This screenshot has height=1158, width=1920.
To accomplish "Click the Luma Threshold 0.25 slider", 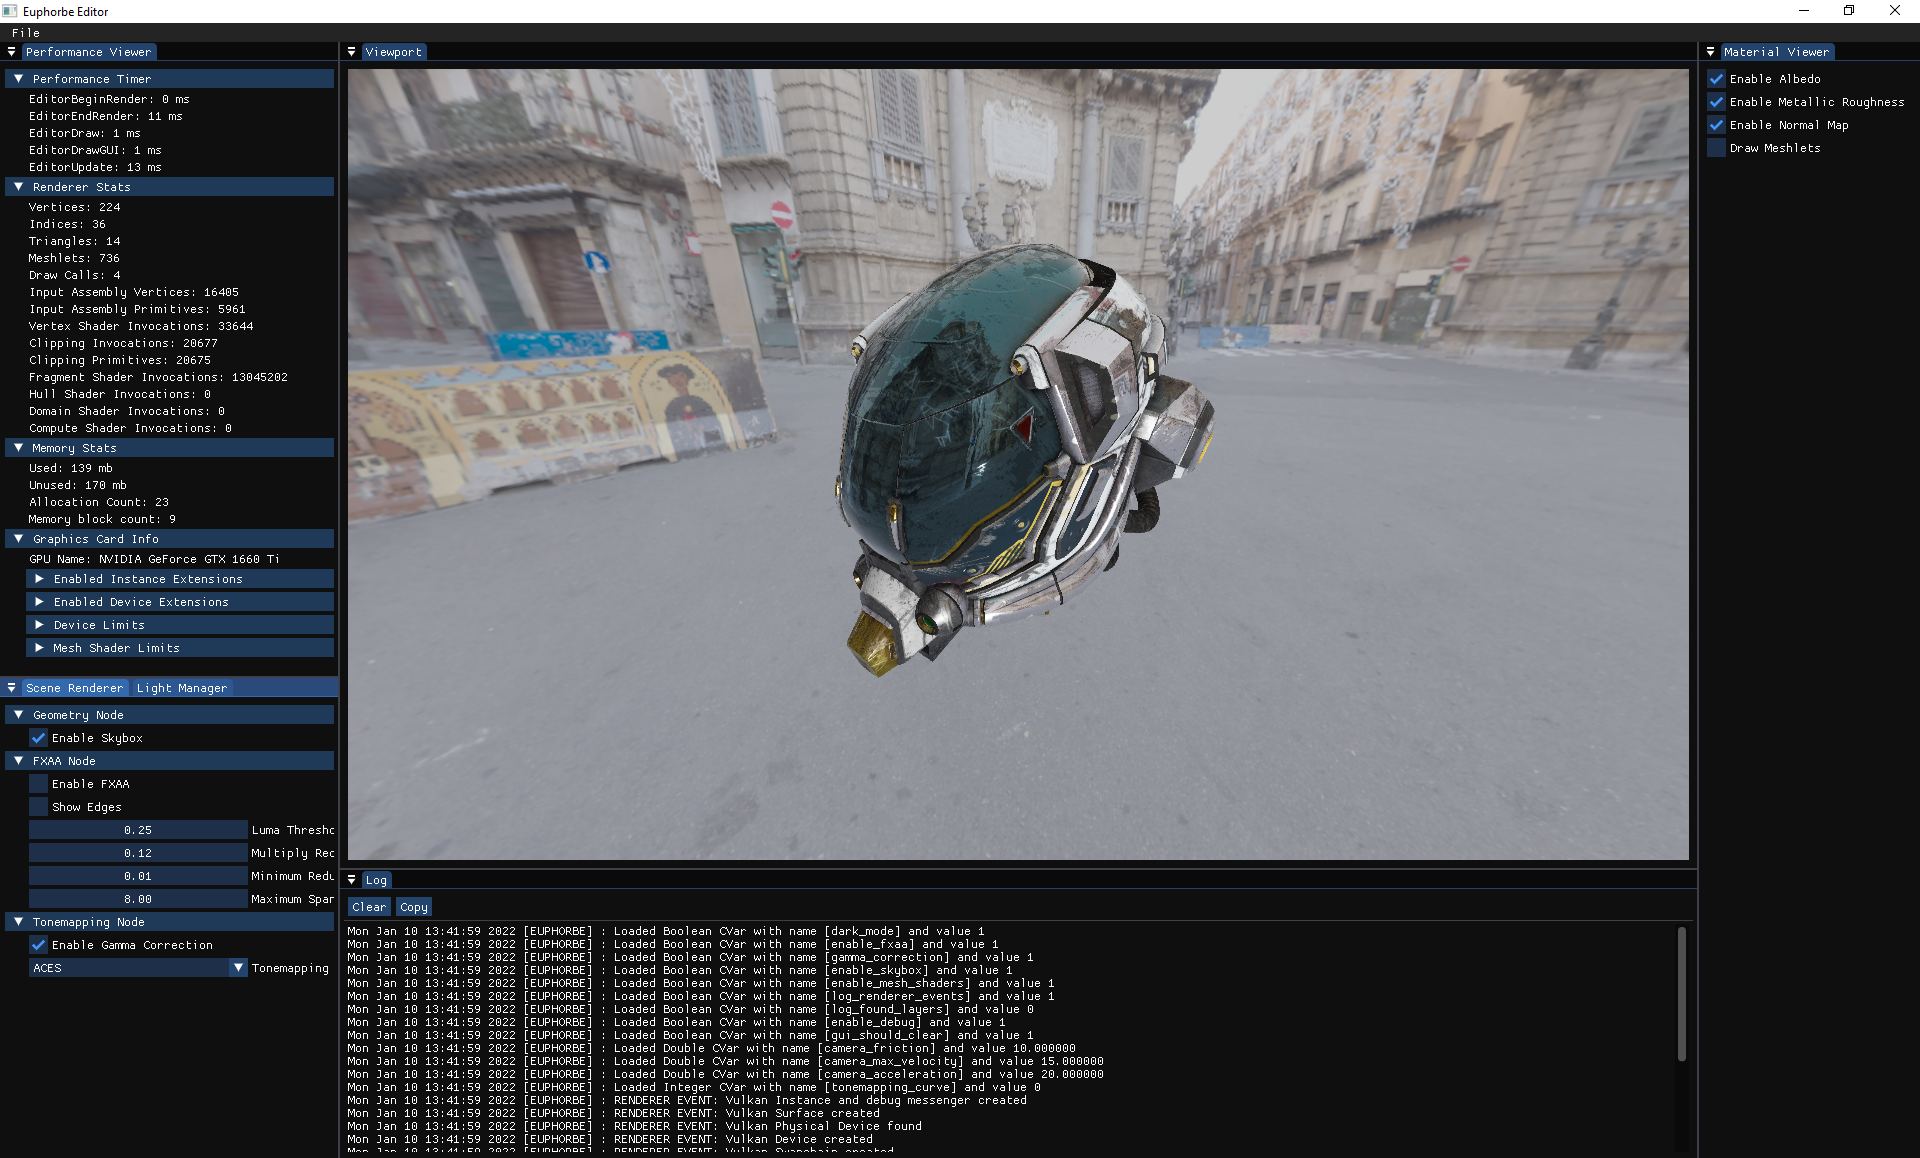I will coord(138,830).
